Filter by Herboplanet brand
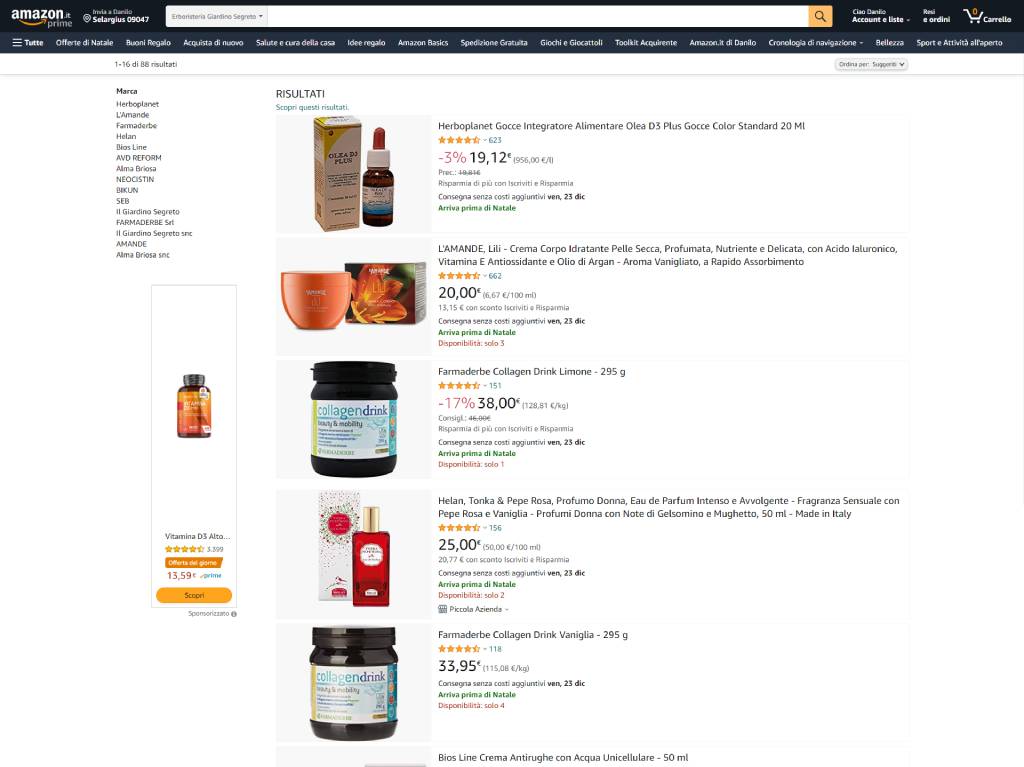1024x767 pixels. point(137,104)
